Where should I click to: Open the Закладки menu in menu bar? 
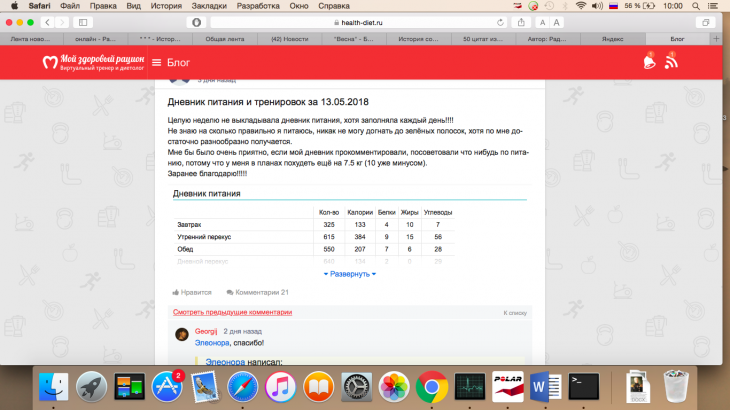[209, 6]
